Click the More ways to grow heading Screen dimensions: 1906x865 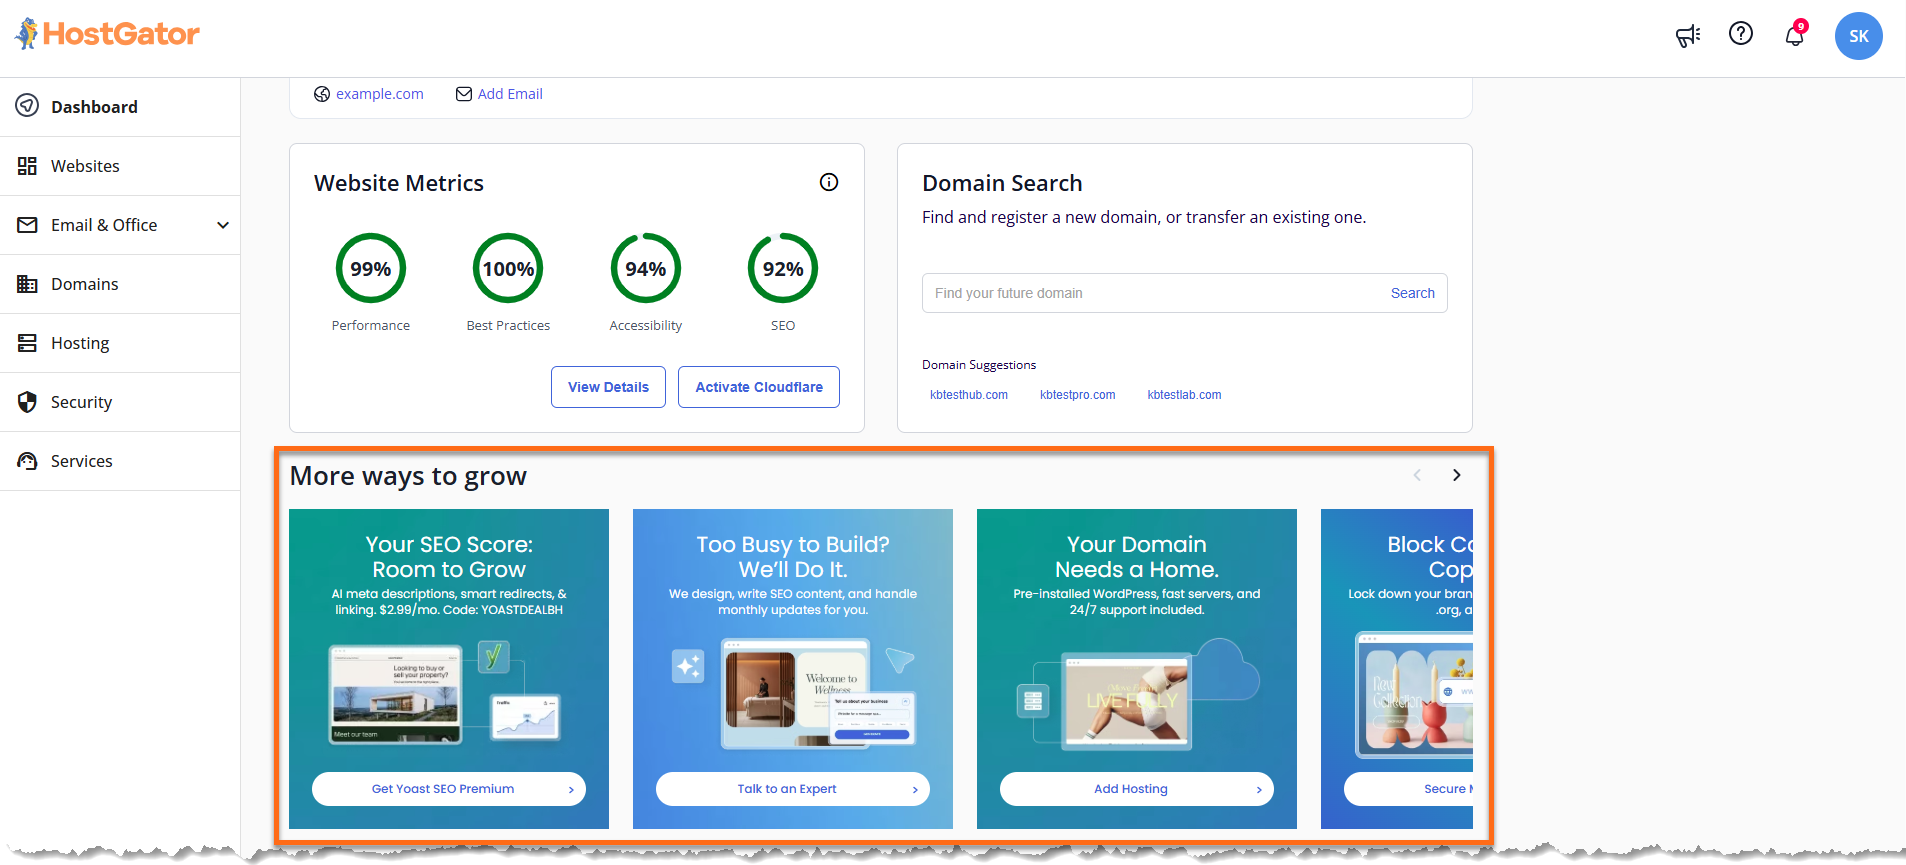point(408,476)
